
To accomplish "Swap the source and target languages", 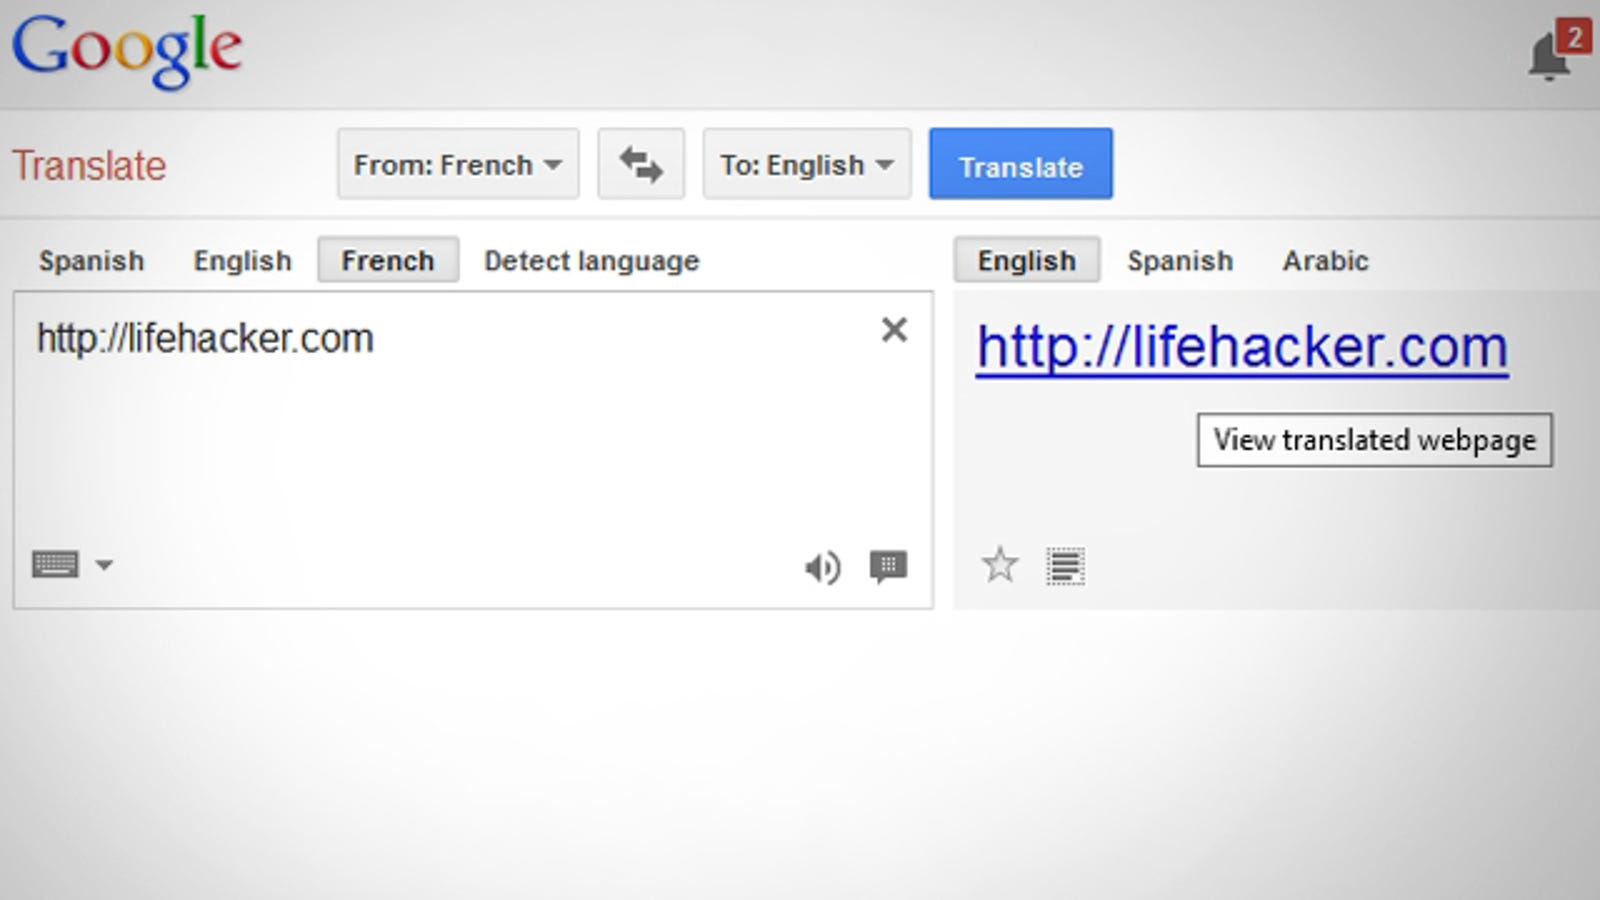I will [x=641, y=164].
